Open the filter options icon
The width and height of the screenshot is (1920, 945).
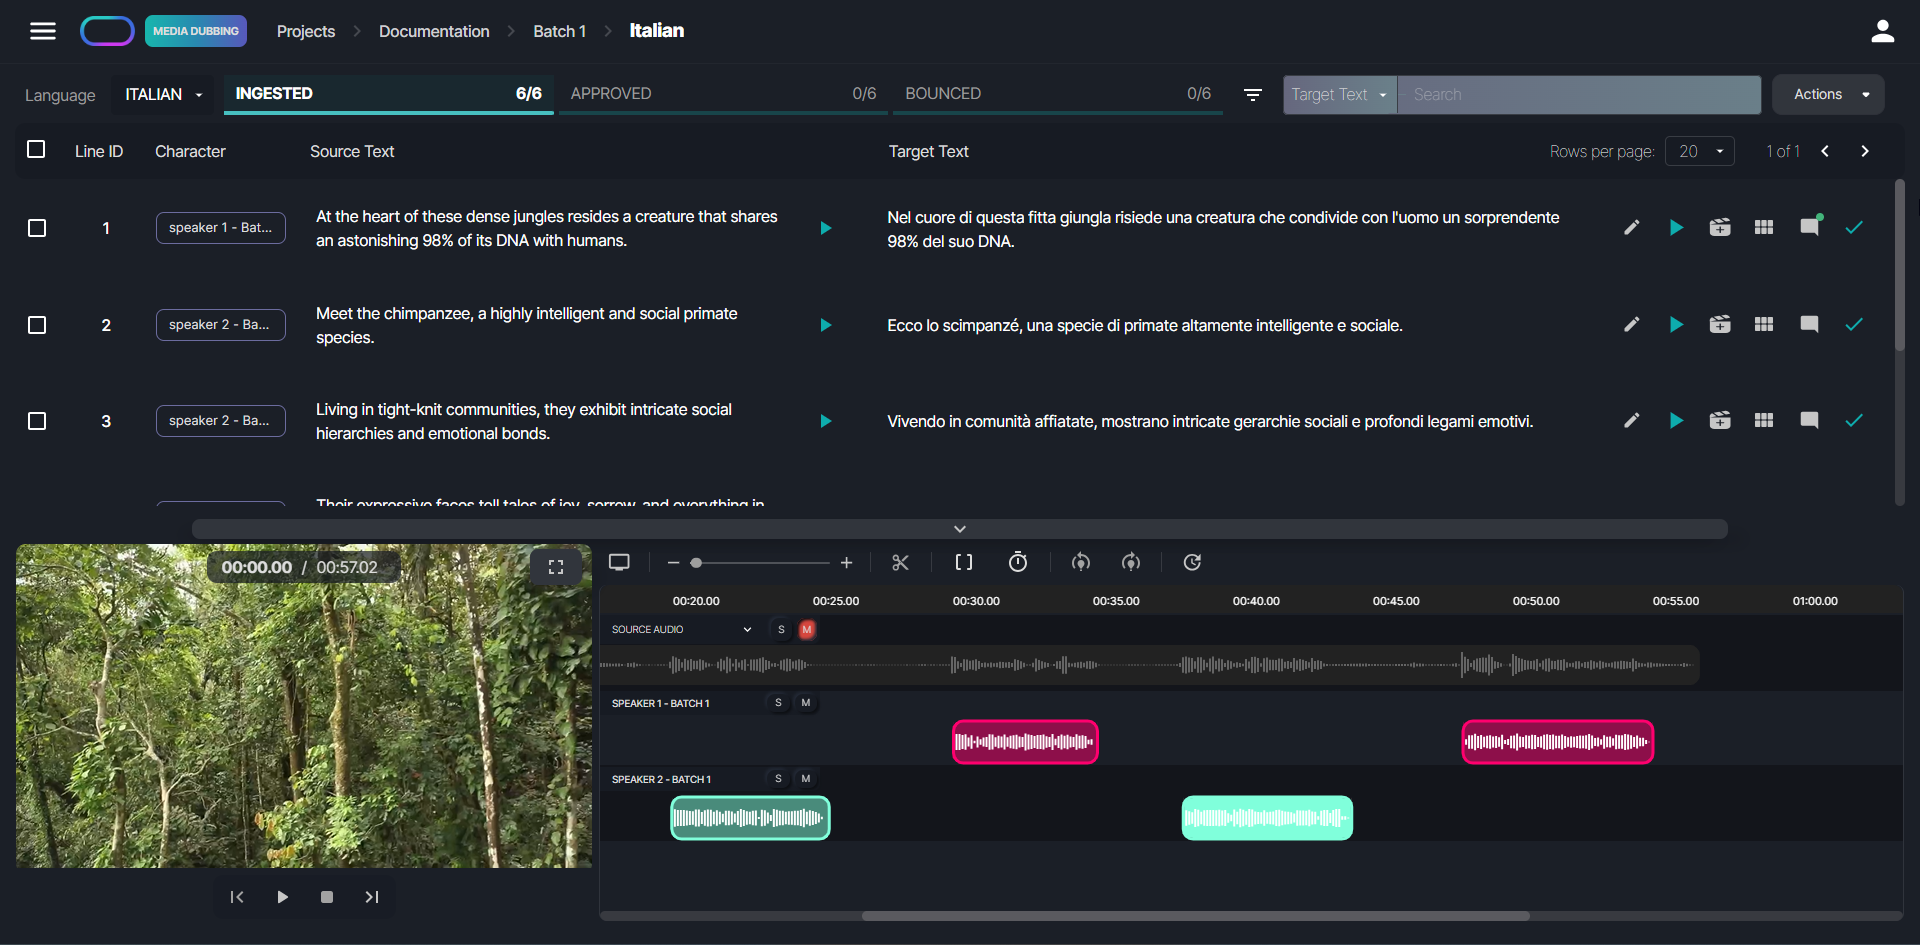(1252, 95)
